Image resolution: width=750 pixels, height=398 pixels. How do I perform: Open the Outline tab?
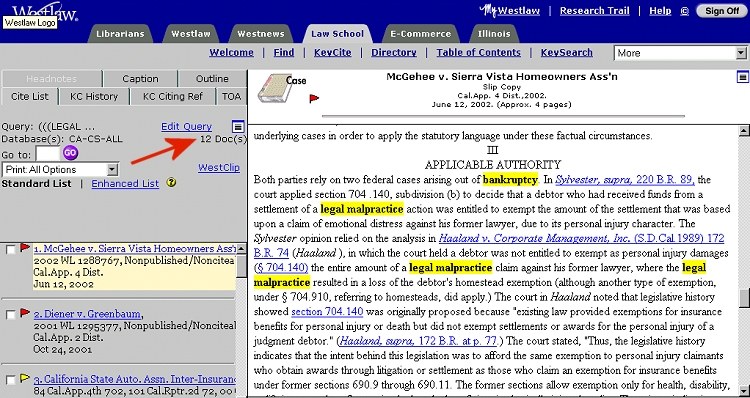212,78
